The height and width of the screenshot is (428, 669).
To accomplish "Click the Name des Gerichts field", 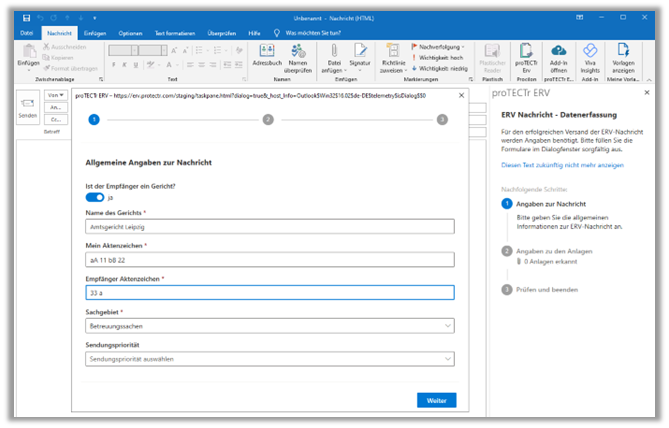I will pos(270,227).
